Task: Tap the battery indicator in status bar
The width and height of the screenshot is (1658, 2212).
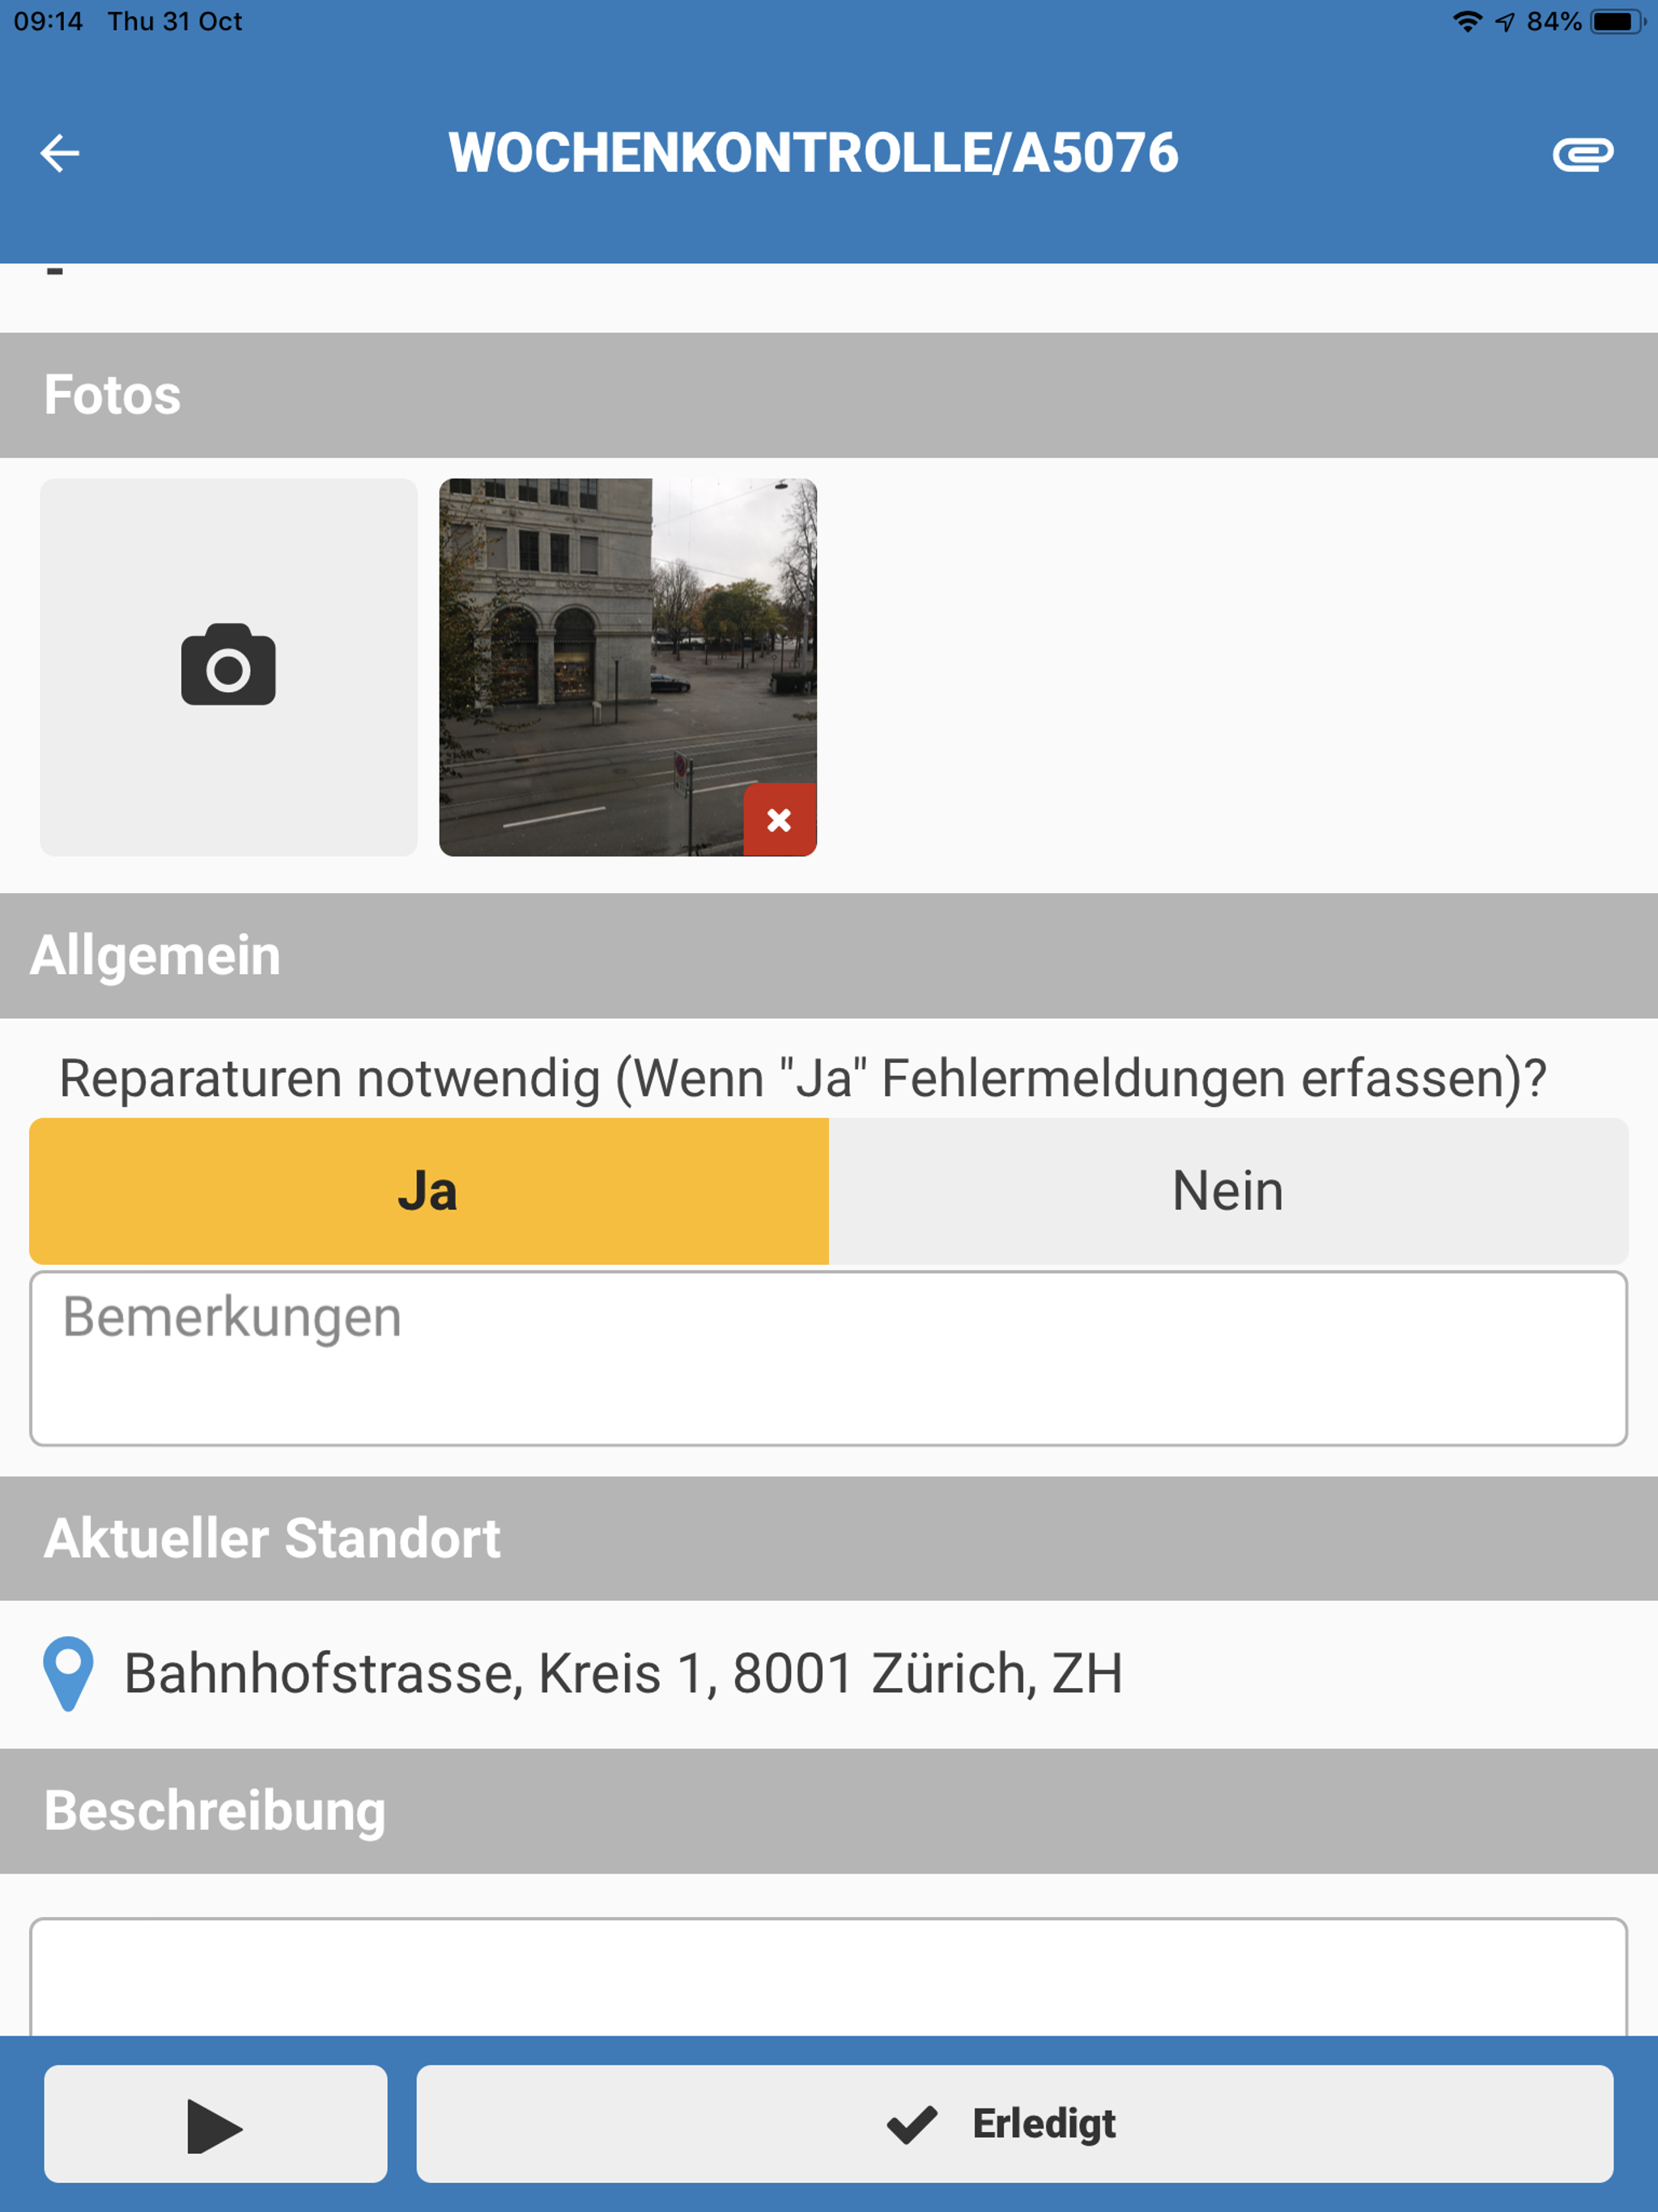Action: tap(1616, 21)
